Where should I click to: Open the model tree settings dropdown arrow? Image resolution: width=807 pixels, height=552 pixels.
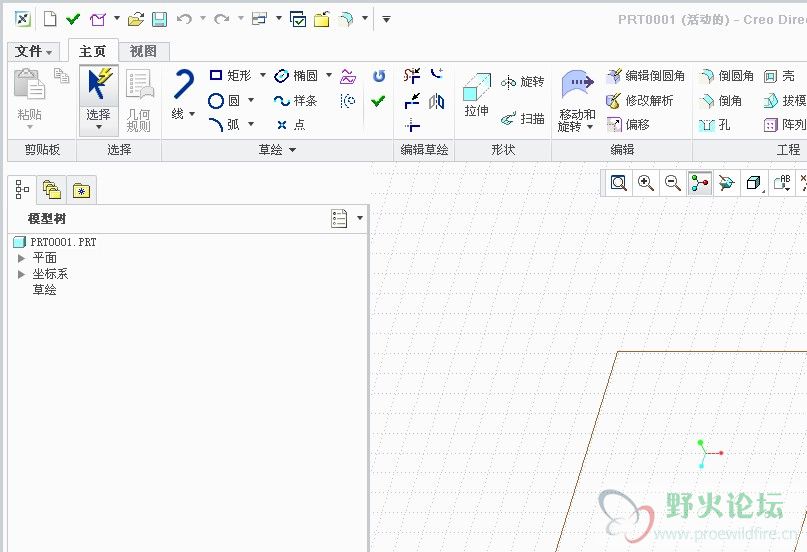click(x=360, y=218)
